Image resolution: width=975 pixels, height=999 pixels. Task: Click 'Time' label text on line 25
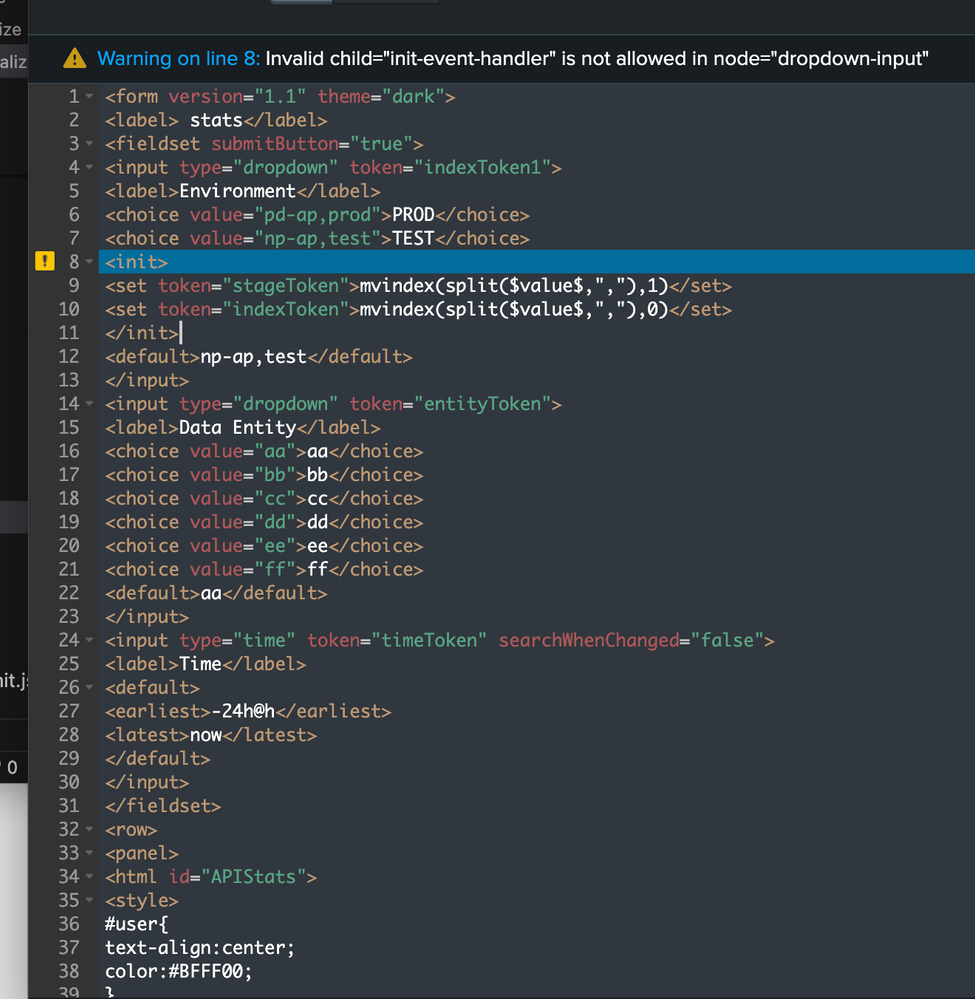(x=200, y=664)
